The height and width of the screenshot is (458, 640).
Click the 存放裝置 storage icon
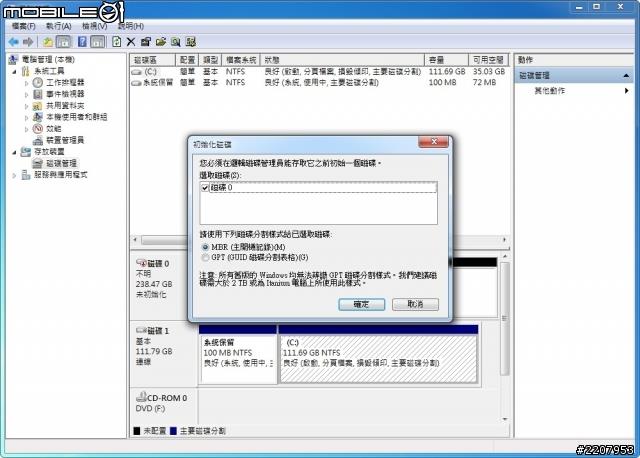[x=25, y=152]
